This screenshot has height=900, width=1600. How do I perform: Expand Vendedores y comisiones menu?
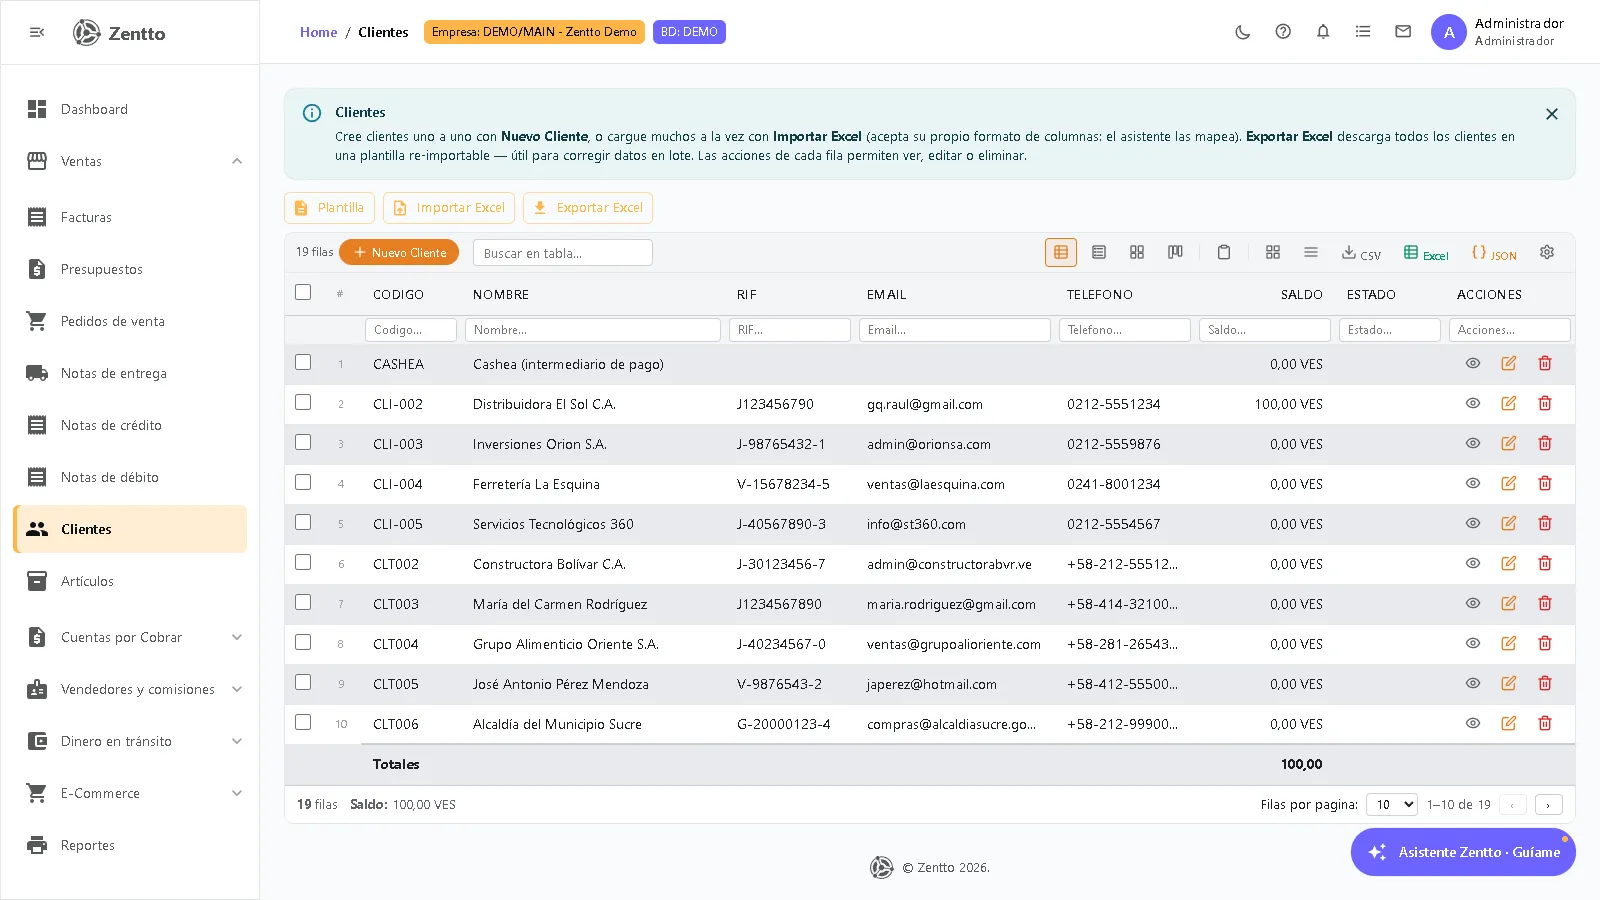click(237, 689)
